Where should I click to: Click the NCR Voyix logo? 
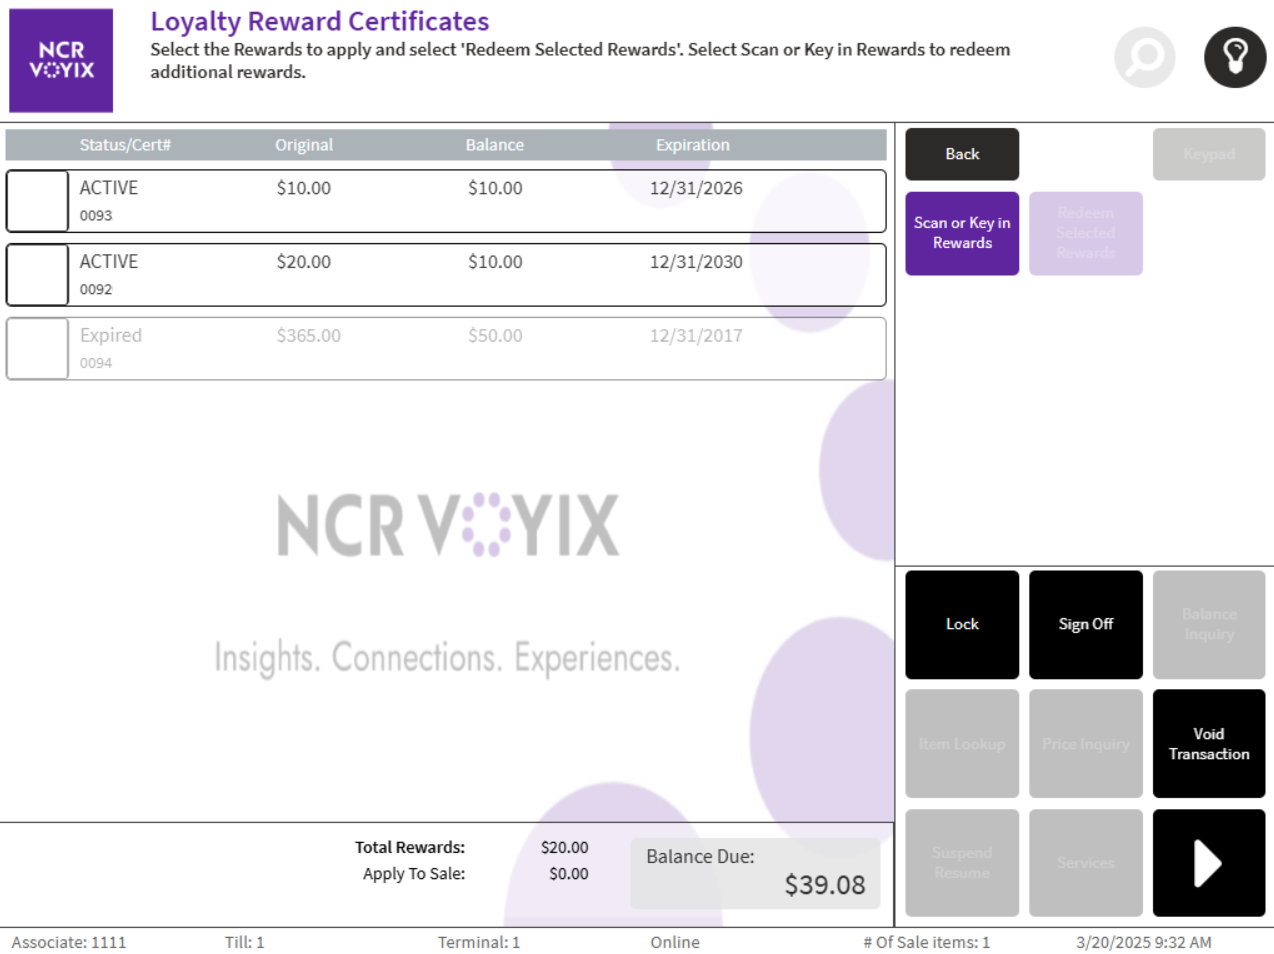(x=61, y=61)
